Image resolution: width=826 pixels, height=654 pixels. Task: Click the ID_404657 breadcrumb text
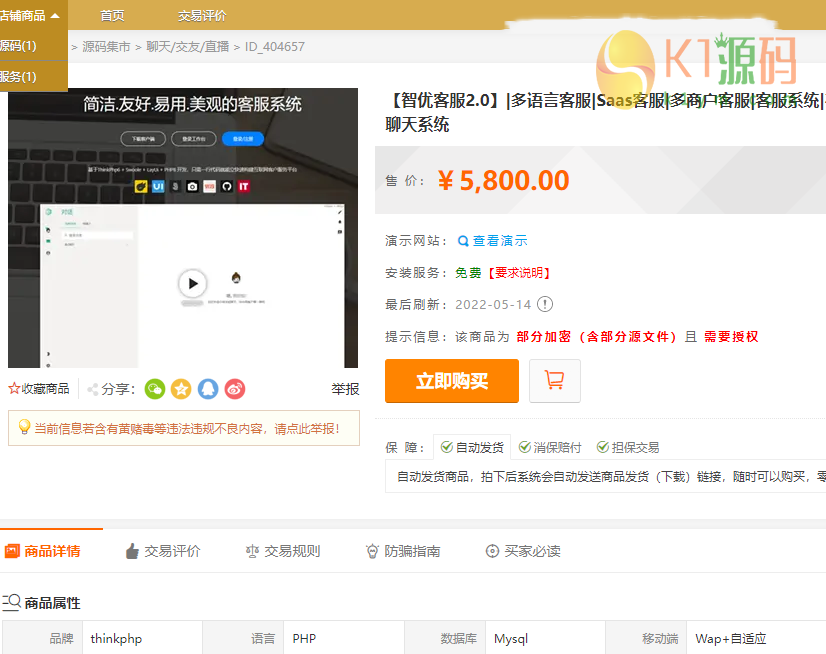tap(274, 47)
